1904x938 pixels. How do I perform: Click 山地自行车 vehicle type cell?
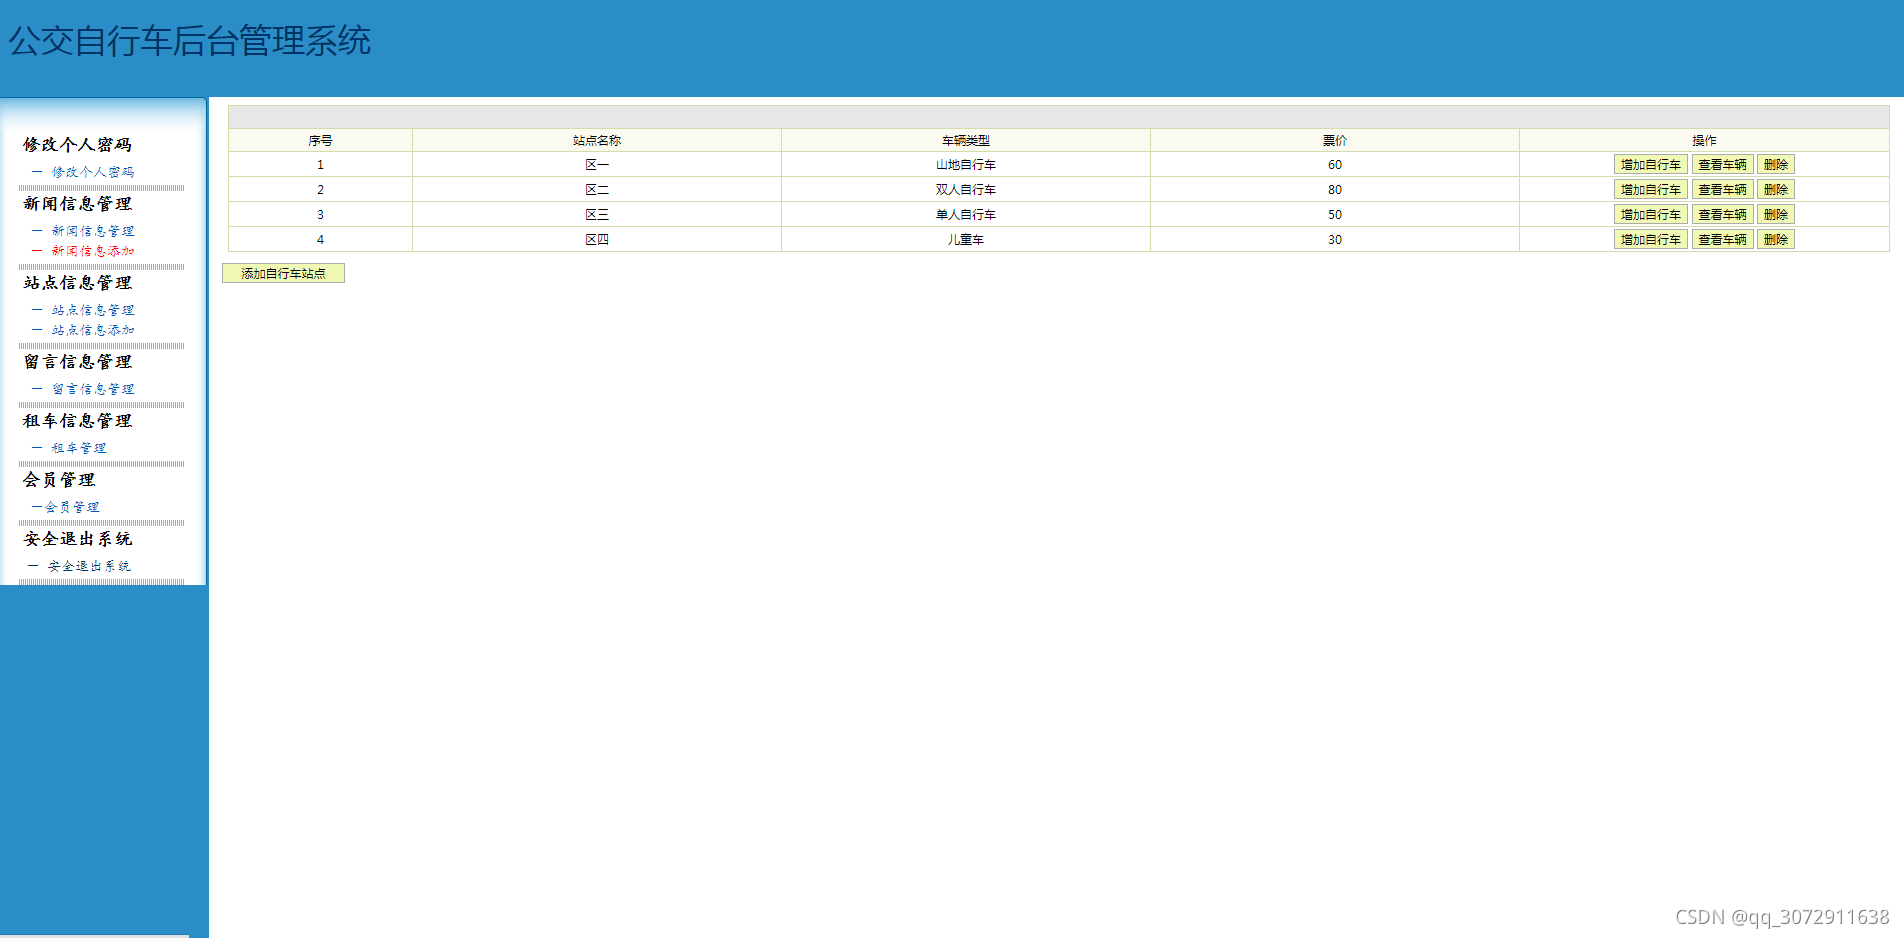pyautogui.click(x=966, y=164)
